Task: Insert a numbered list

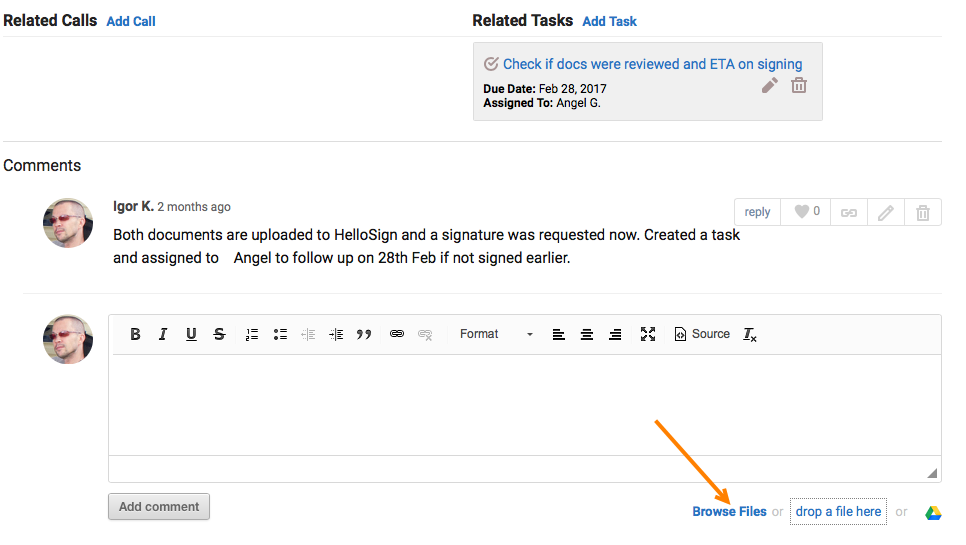Action: [251, 334]
